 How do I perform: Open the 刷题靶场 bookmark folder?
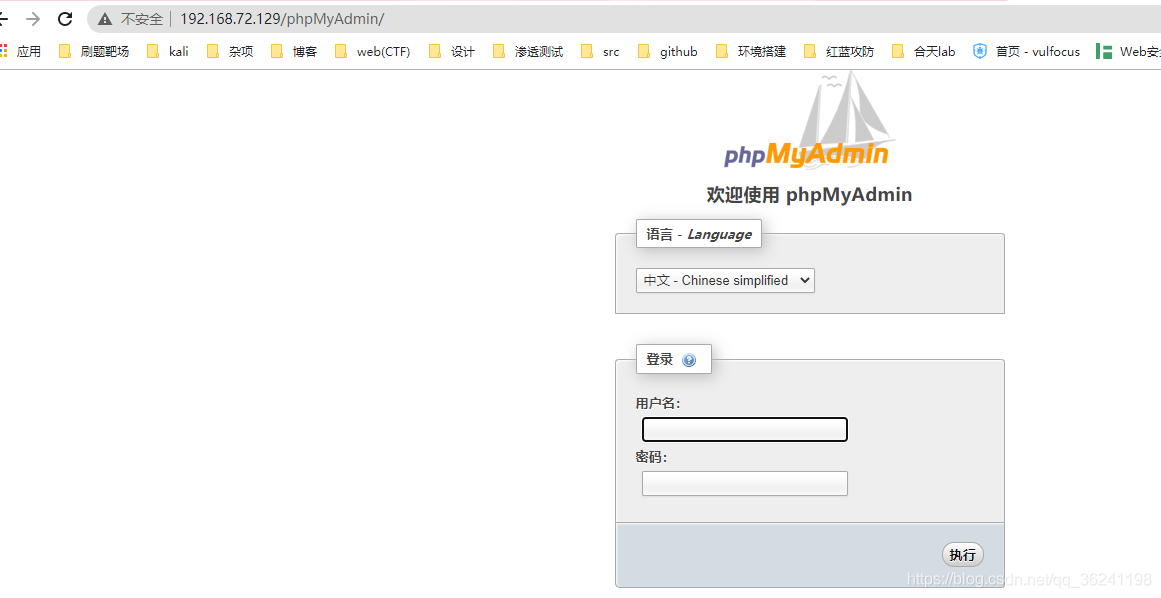(94, 51)
